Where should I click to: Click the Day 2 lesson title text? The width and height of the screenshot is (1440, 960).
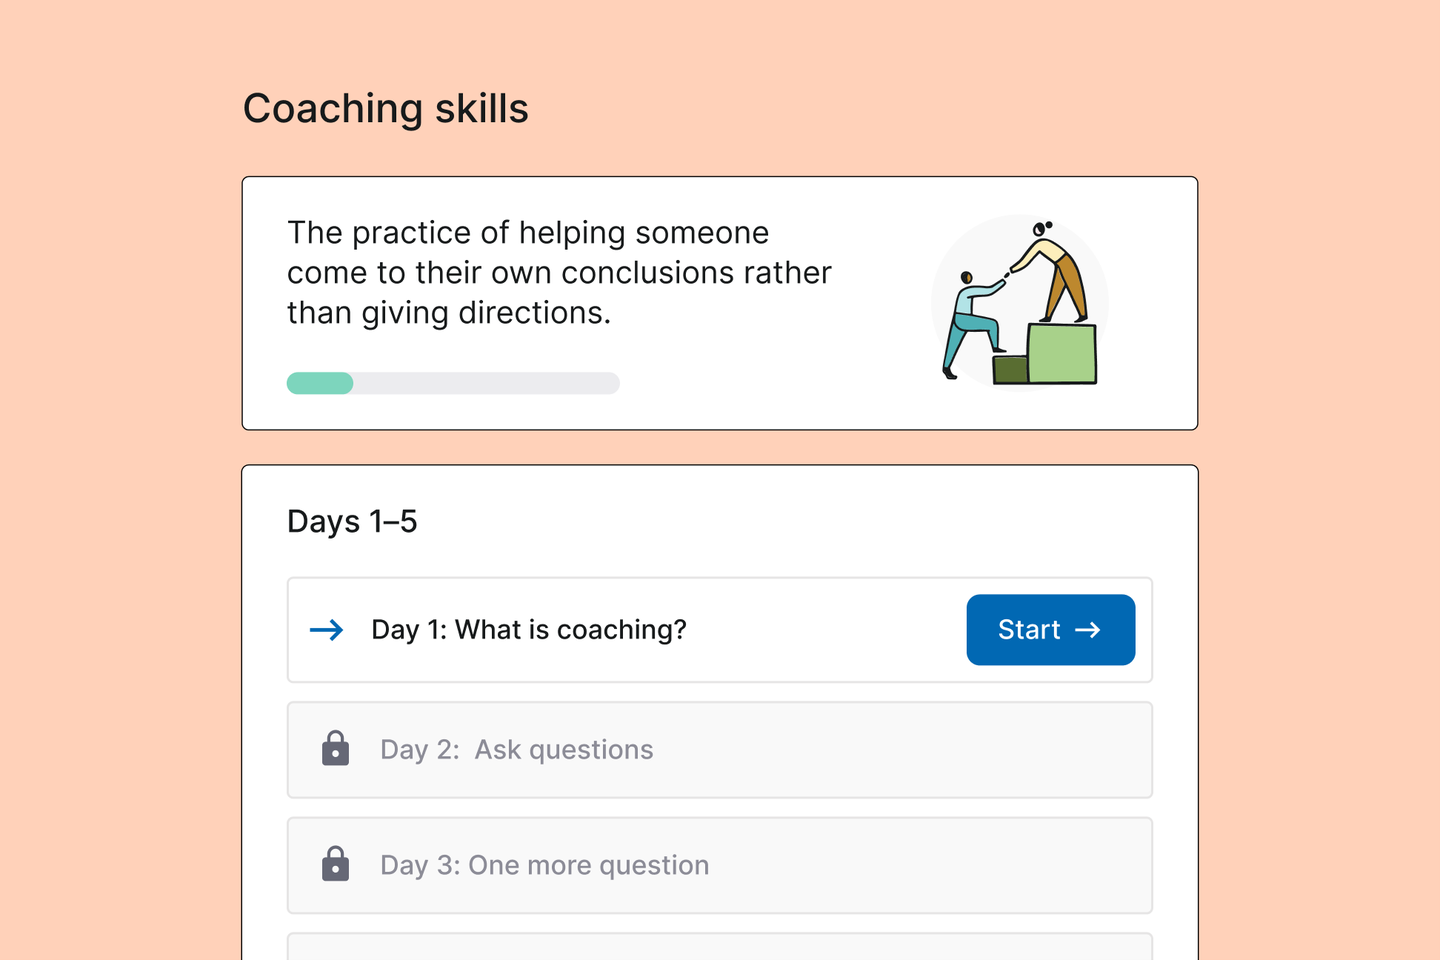click(517, 750)
